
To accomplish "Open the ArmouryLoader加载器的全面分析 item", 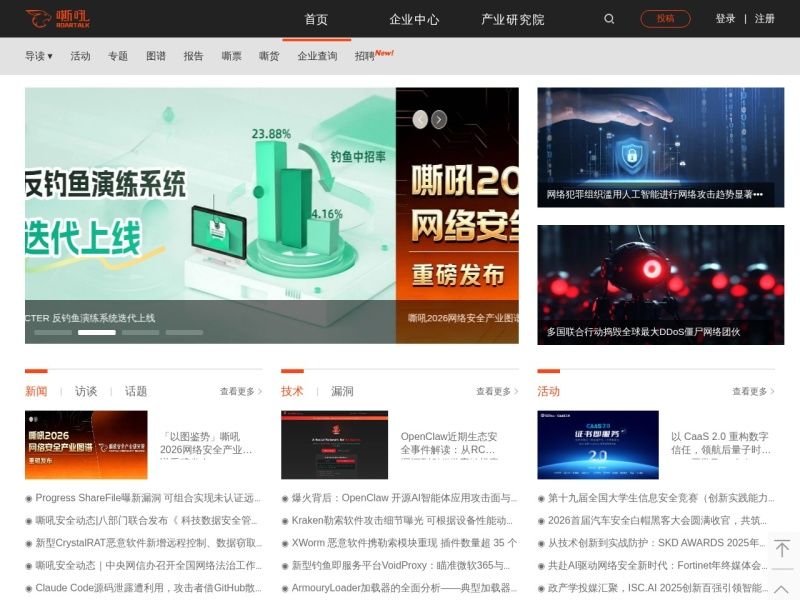I will click(x=404, y=588).
